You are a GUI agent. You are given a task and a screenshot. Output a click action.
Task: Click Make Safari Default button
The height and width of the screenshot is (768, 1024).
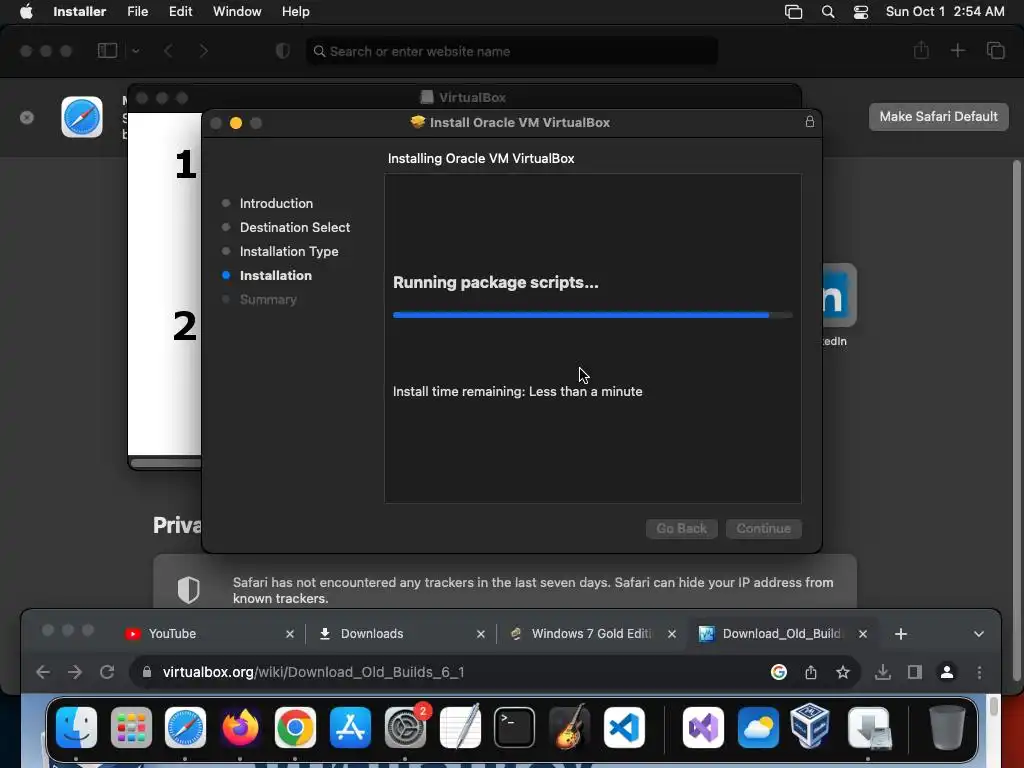coord(938,116)
